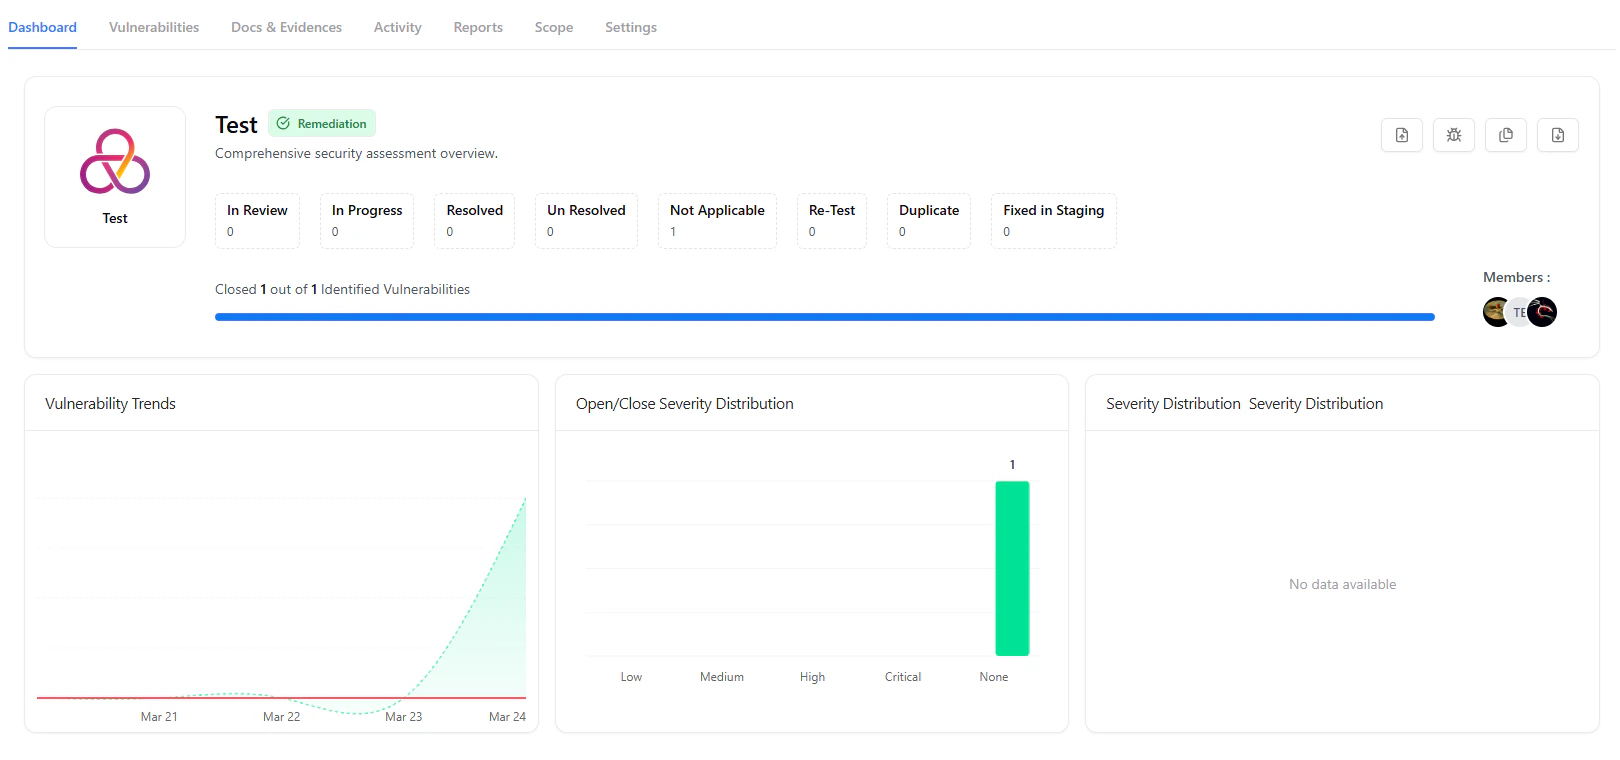1620x760 pixels.
Task: Click the "High" severity axis label
Action: pyautogui.click(x=812, y=677)
